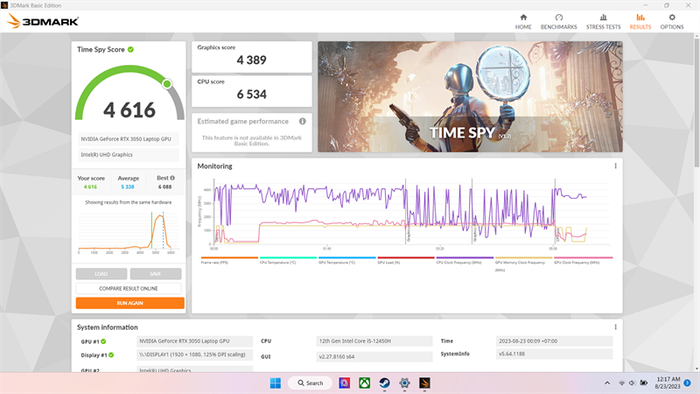Image resolution: width=700 pixels, height=394 pixels.
Task: Click the Windows taskbar Search box
Action: pos(310,383)
